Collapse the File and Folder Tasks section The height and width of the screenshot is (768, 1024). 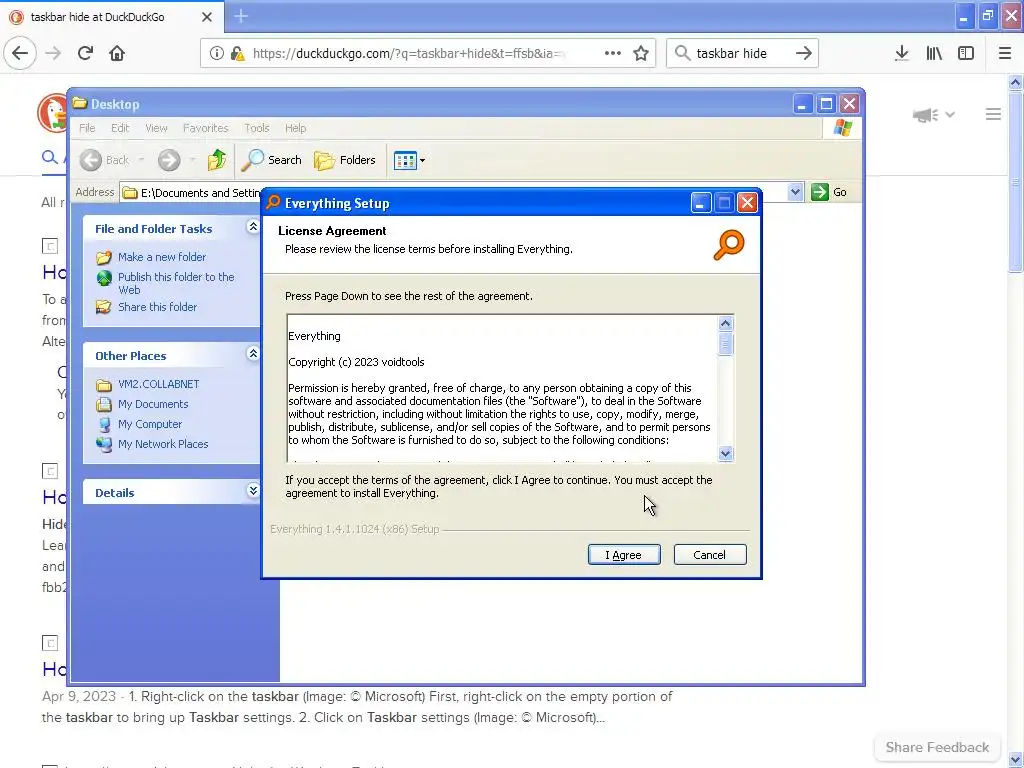coord(253,227)
